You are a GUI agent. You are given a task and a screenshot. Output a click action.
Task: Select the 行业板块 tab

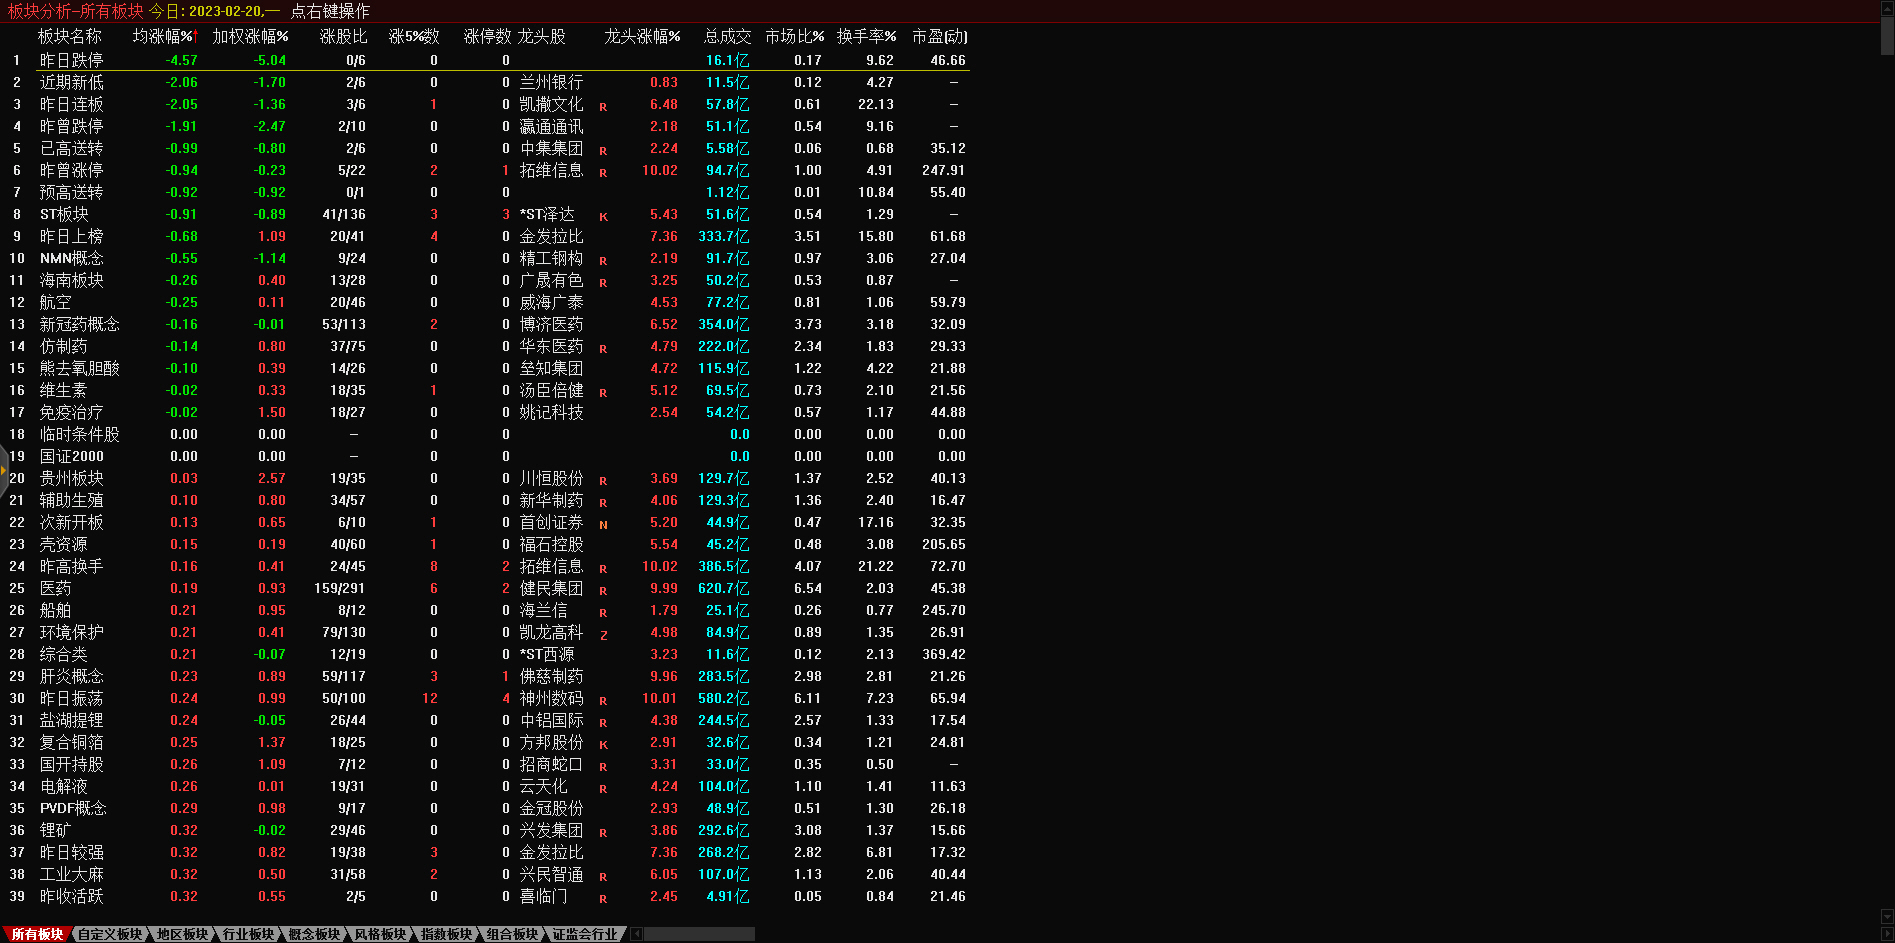pos(248,934)
